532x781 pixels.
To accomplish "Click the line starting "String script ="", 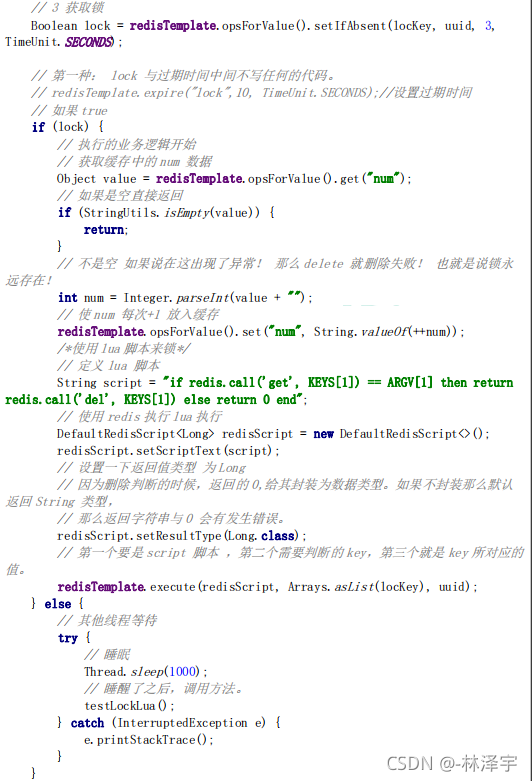I will pyautogui.click(x=285, y=383).
